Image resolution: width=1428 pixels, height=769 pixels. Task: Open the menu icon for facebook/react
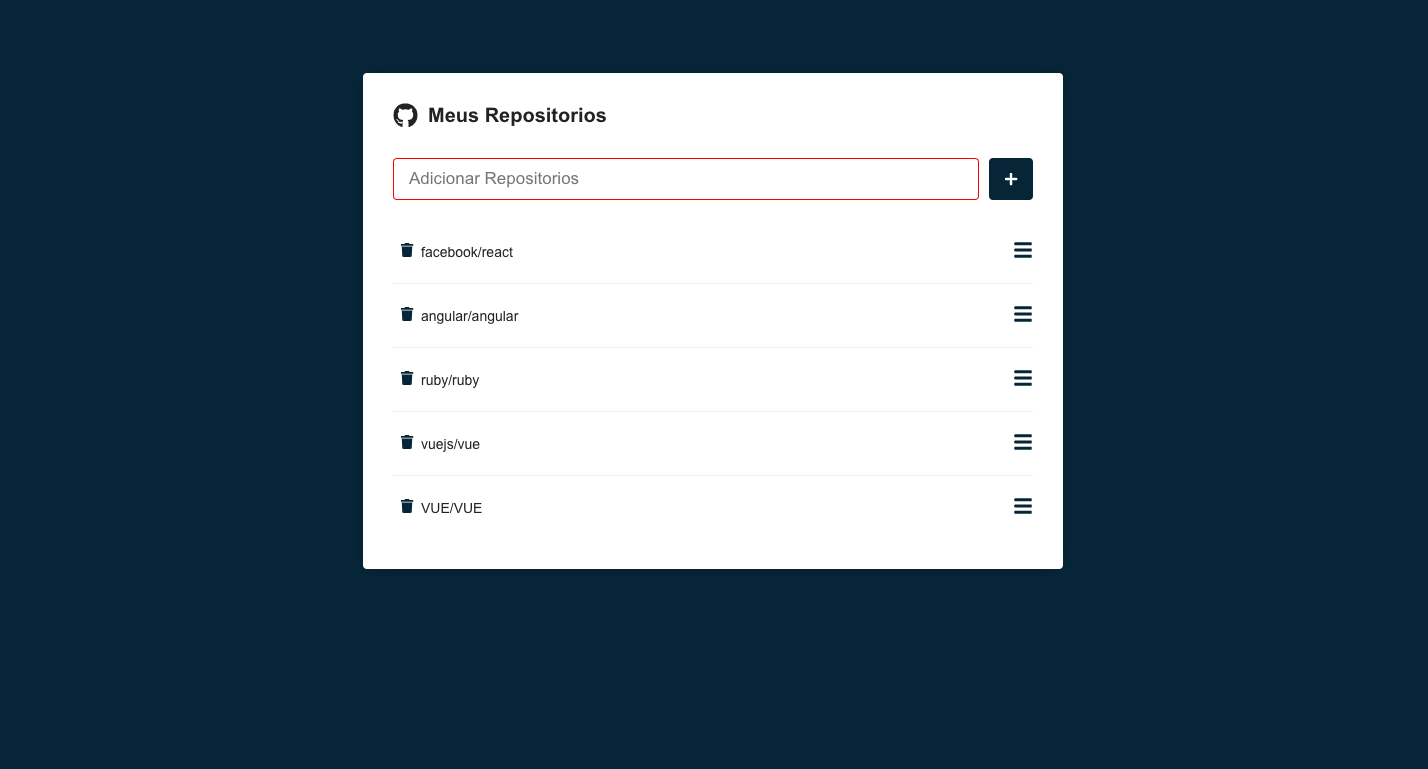(1022, 250)
